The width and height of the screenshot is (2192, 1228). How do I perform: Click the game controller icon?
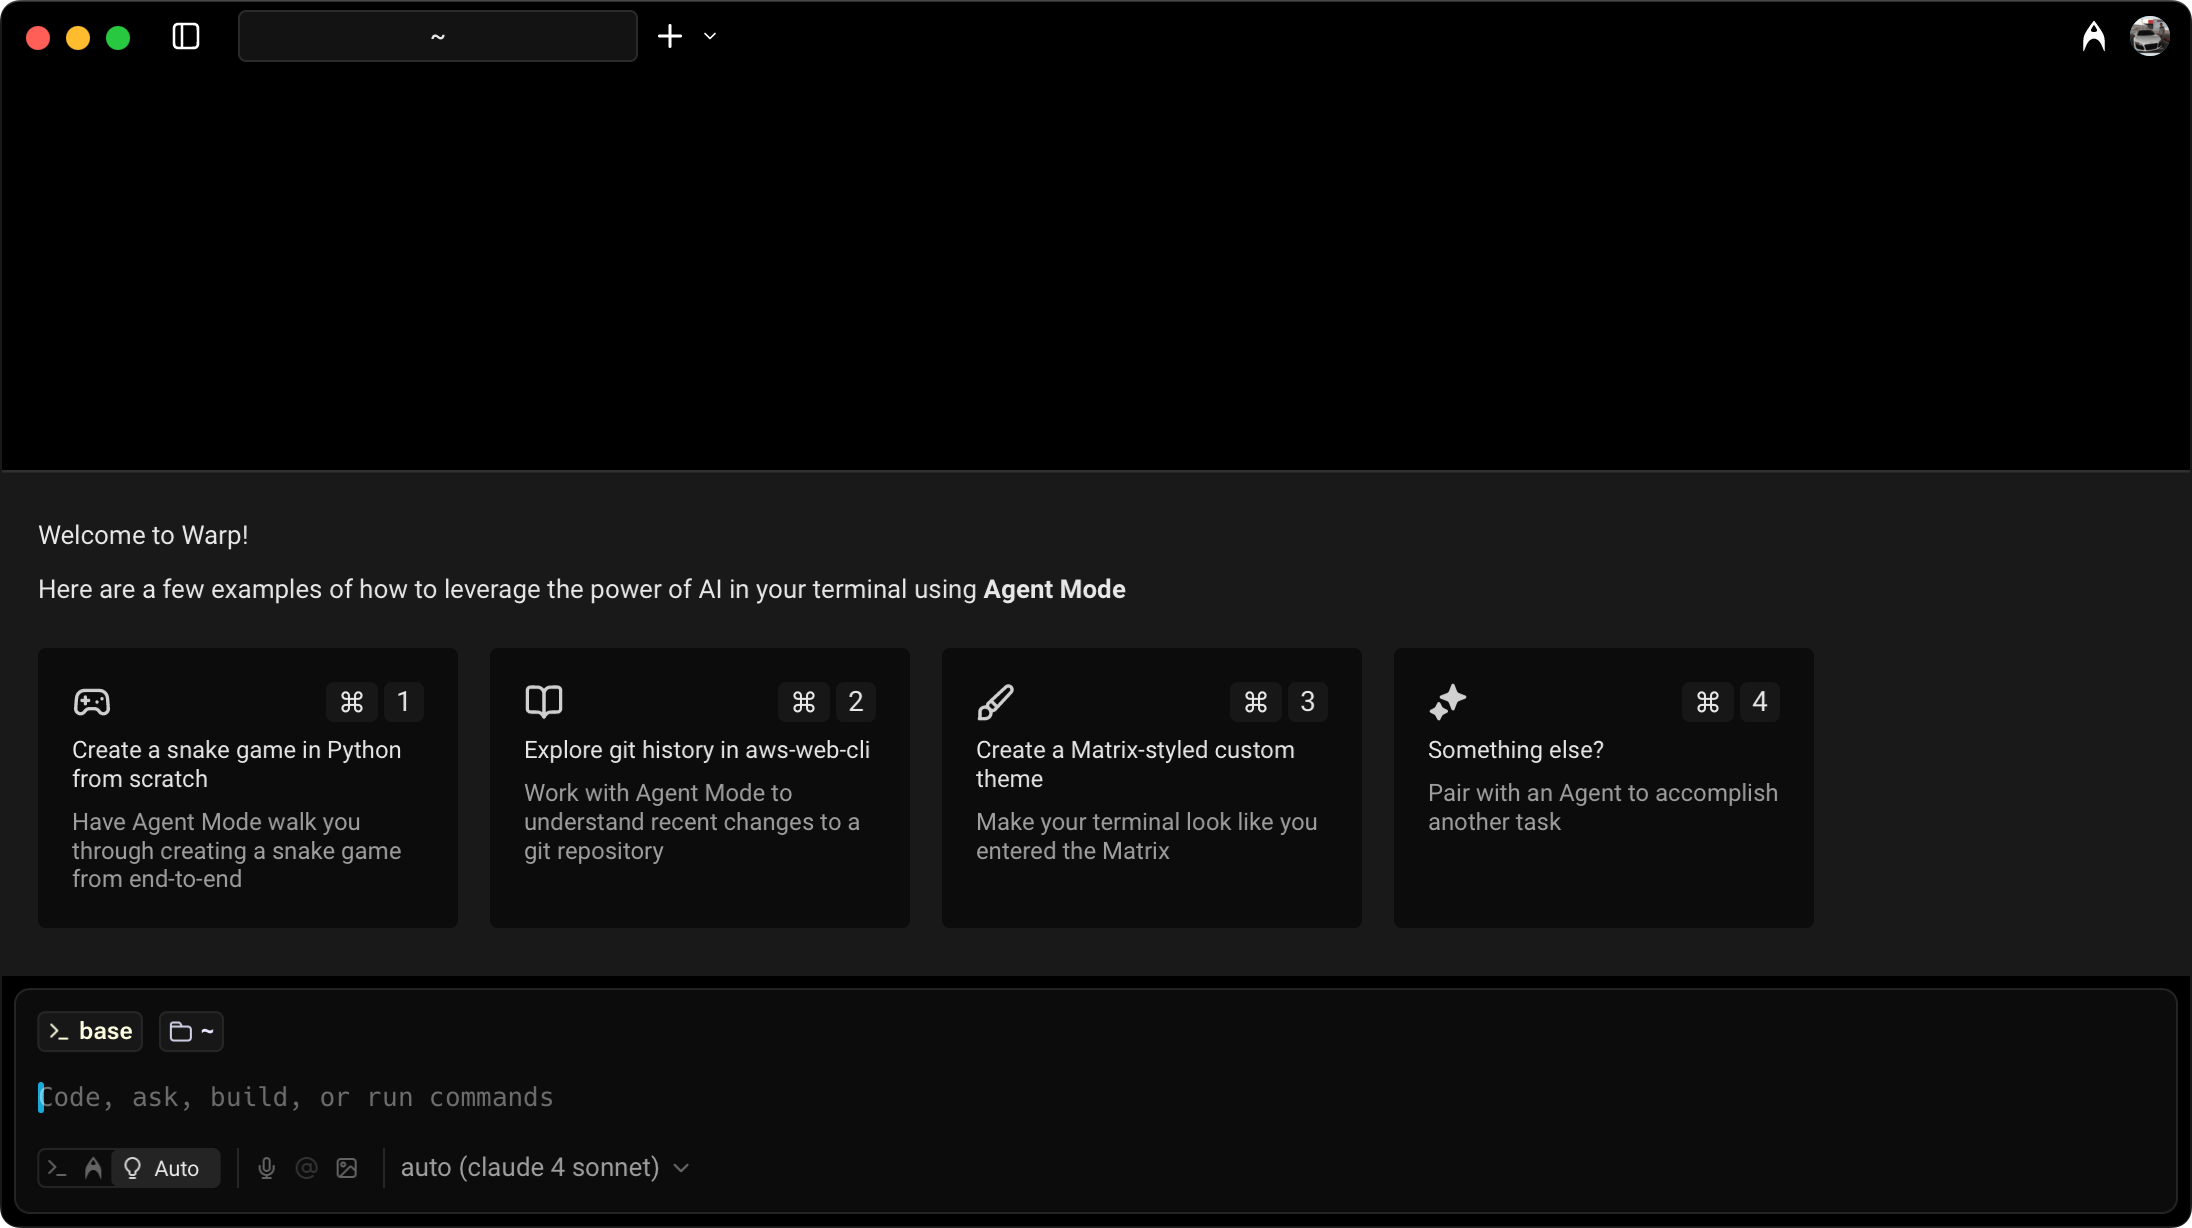(92, 702)
